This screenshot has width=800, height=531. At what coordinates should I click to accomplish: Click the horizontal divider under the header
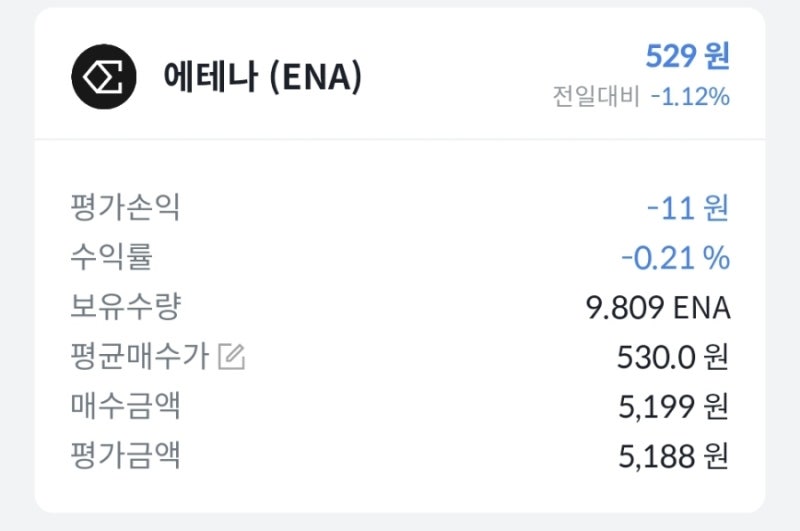click(x=400, y=139)
